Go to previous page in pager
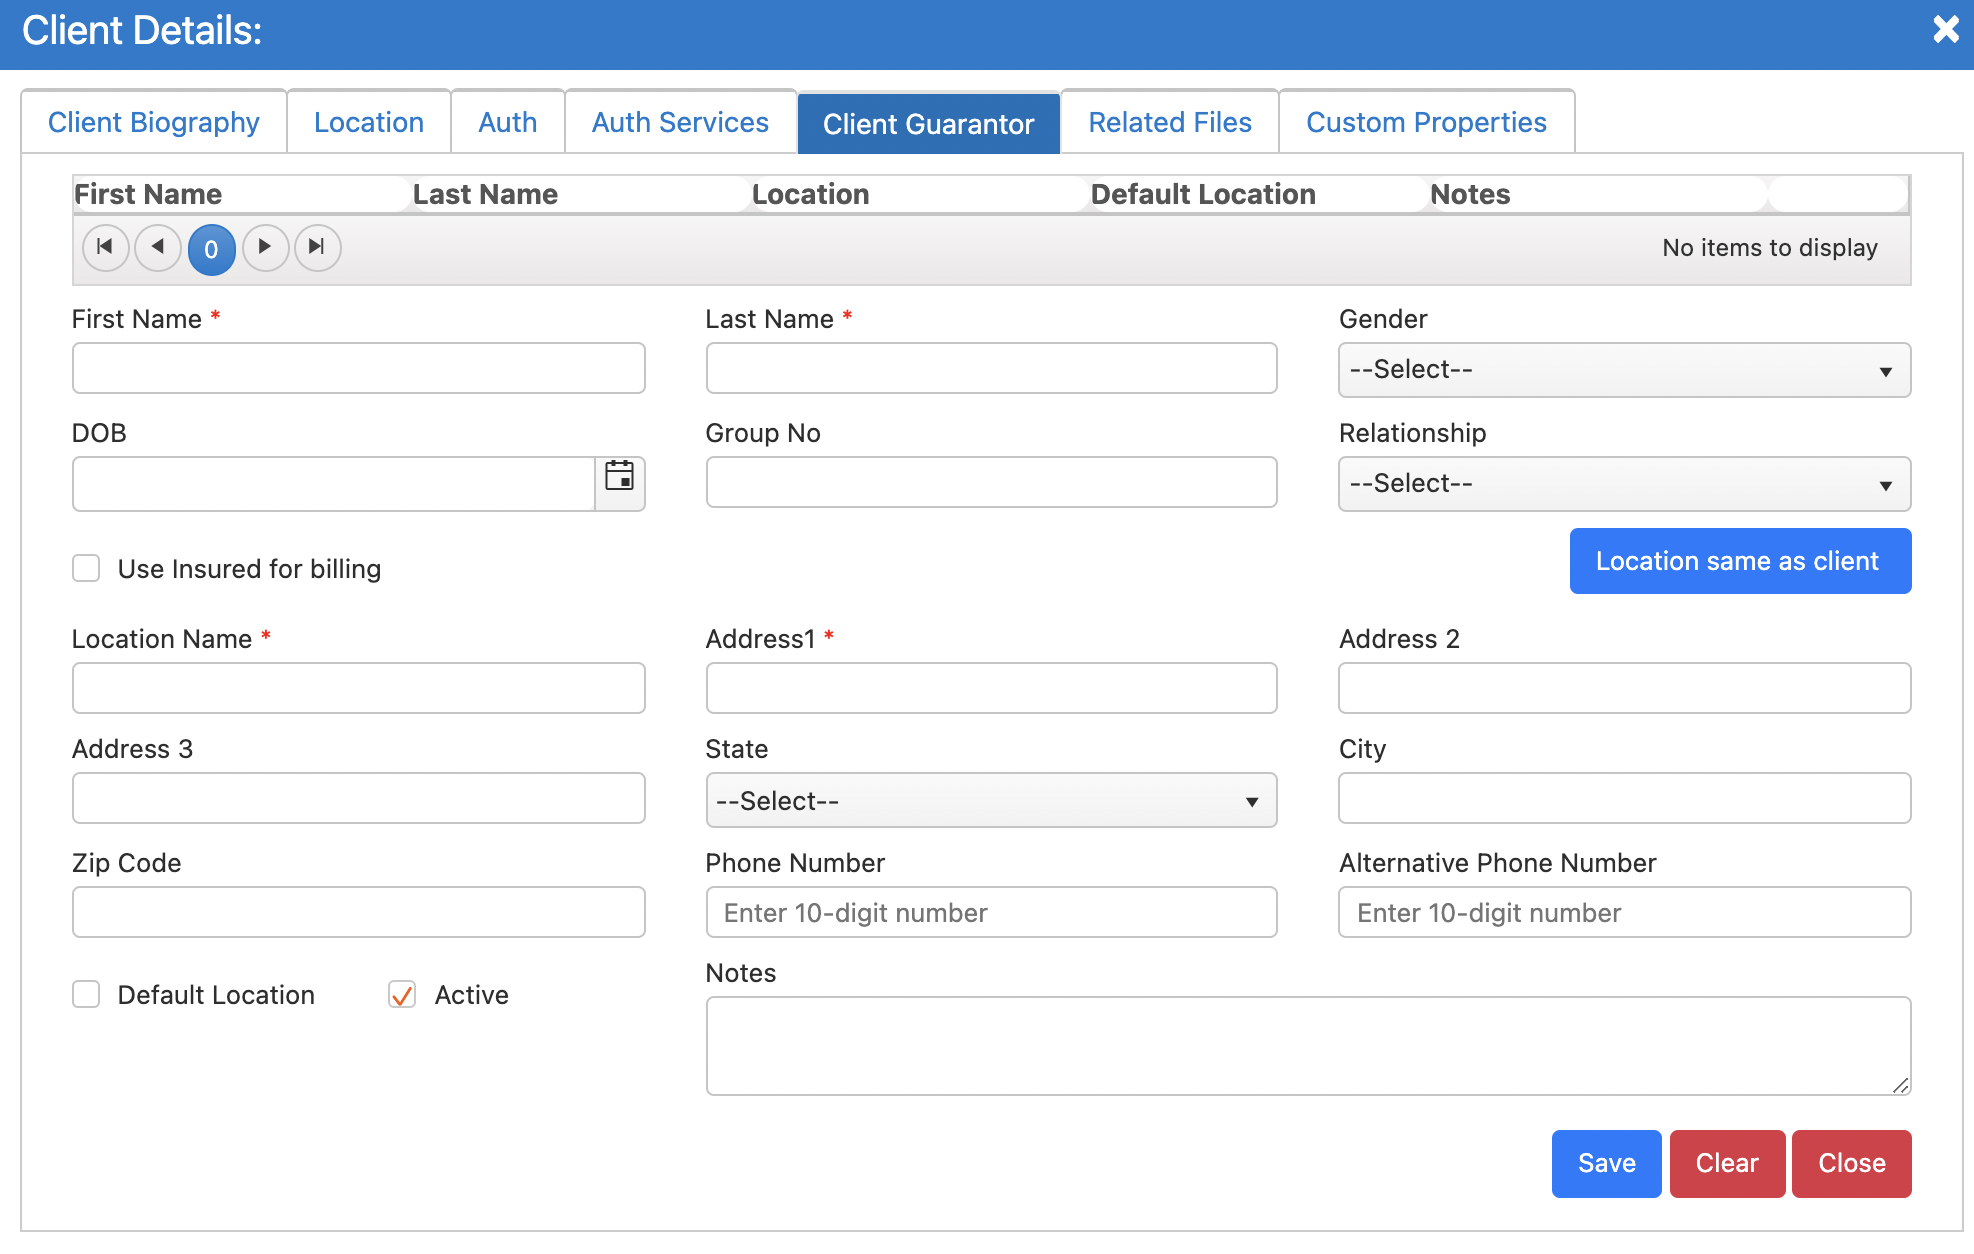1974x1254 pixels. 158,247
